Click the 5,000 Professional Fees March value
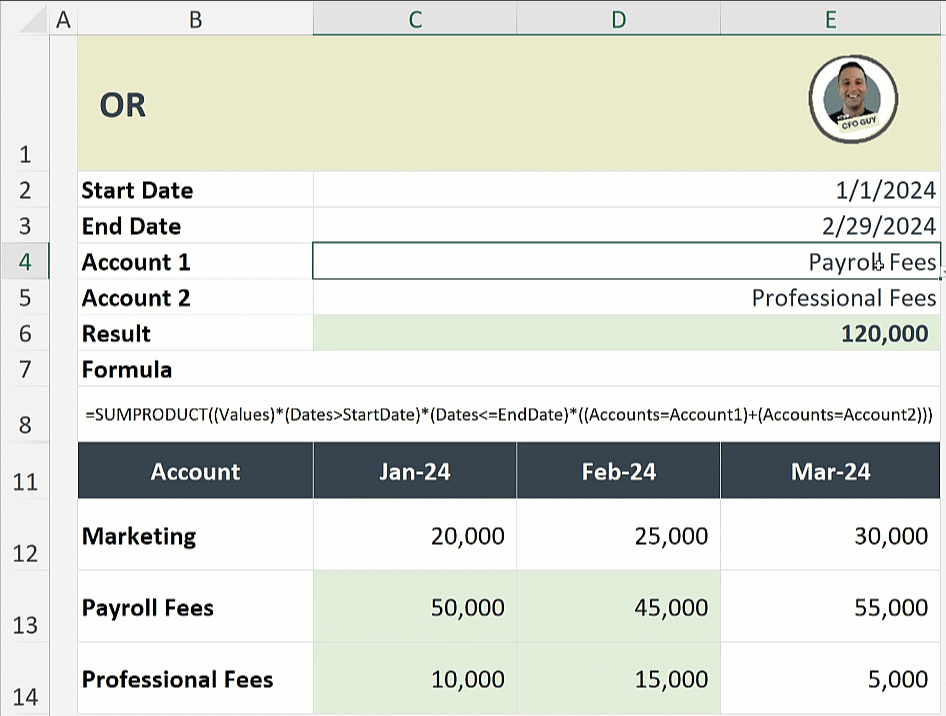 tap(830, 678)
